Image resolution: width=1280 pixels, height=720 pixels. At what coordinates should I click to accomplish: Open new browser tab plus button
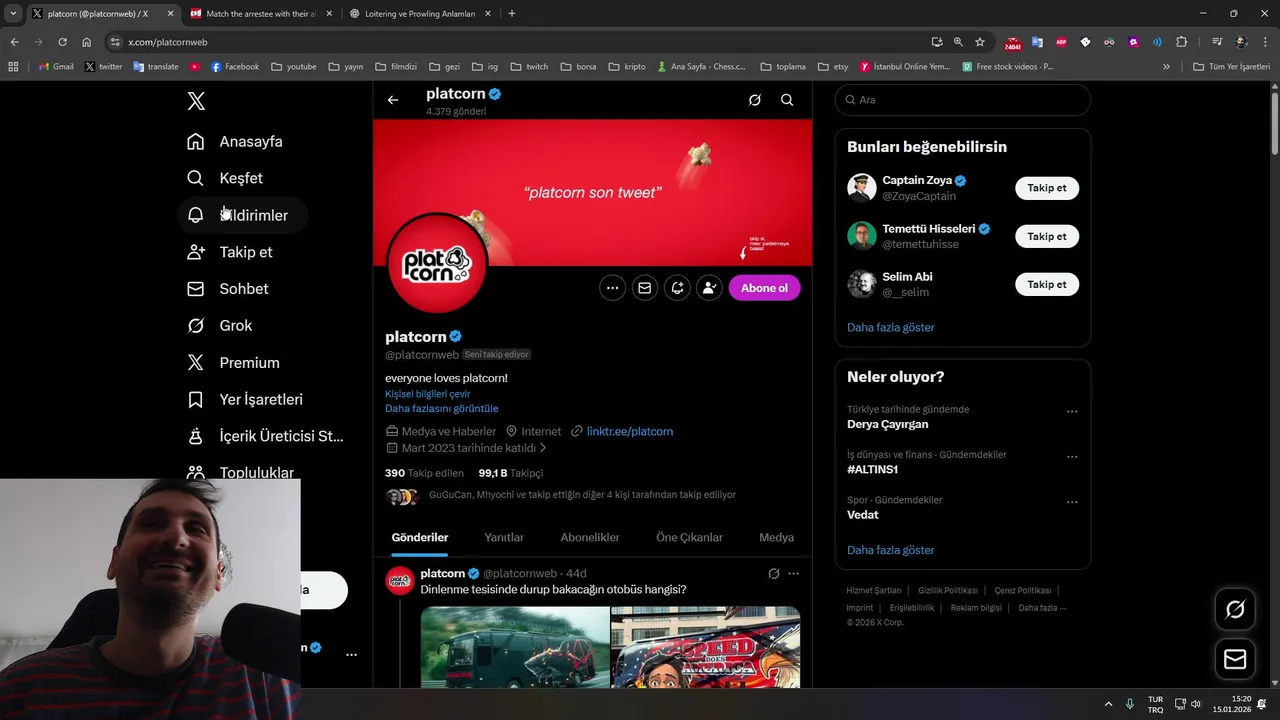pos(512,14)
